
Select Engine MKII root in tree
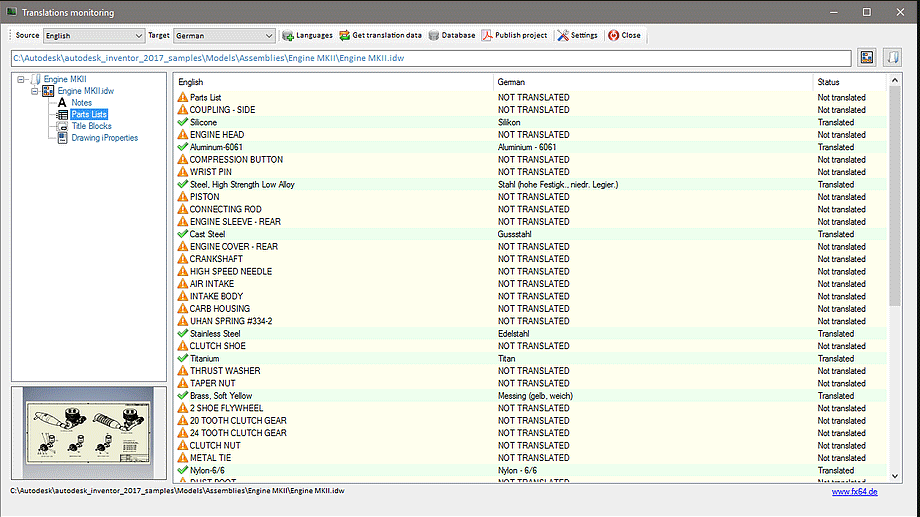pyautogui.click(x=65, y=79)
